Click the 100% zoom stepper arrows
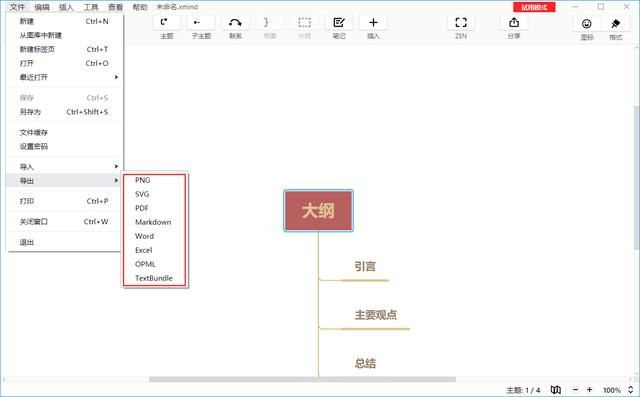 [631, 390]
